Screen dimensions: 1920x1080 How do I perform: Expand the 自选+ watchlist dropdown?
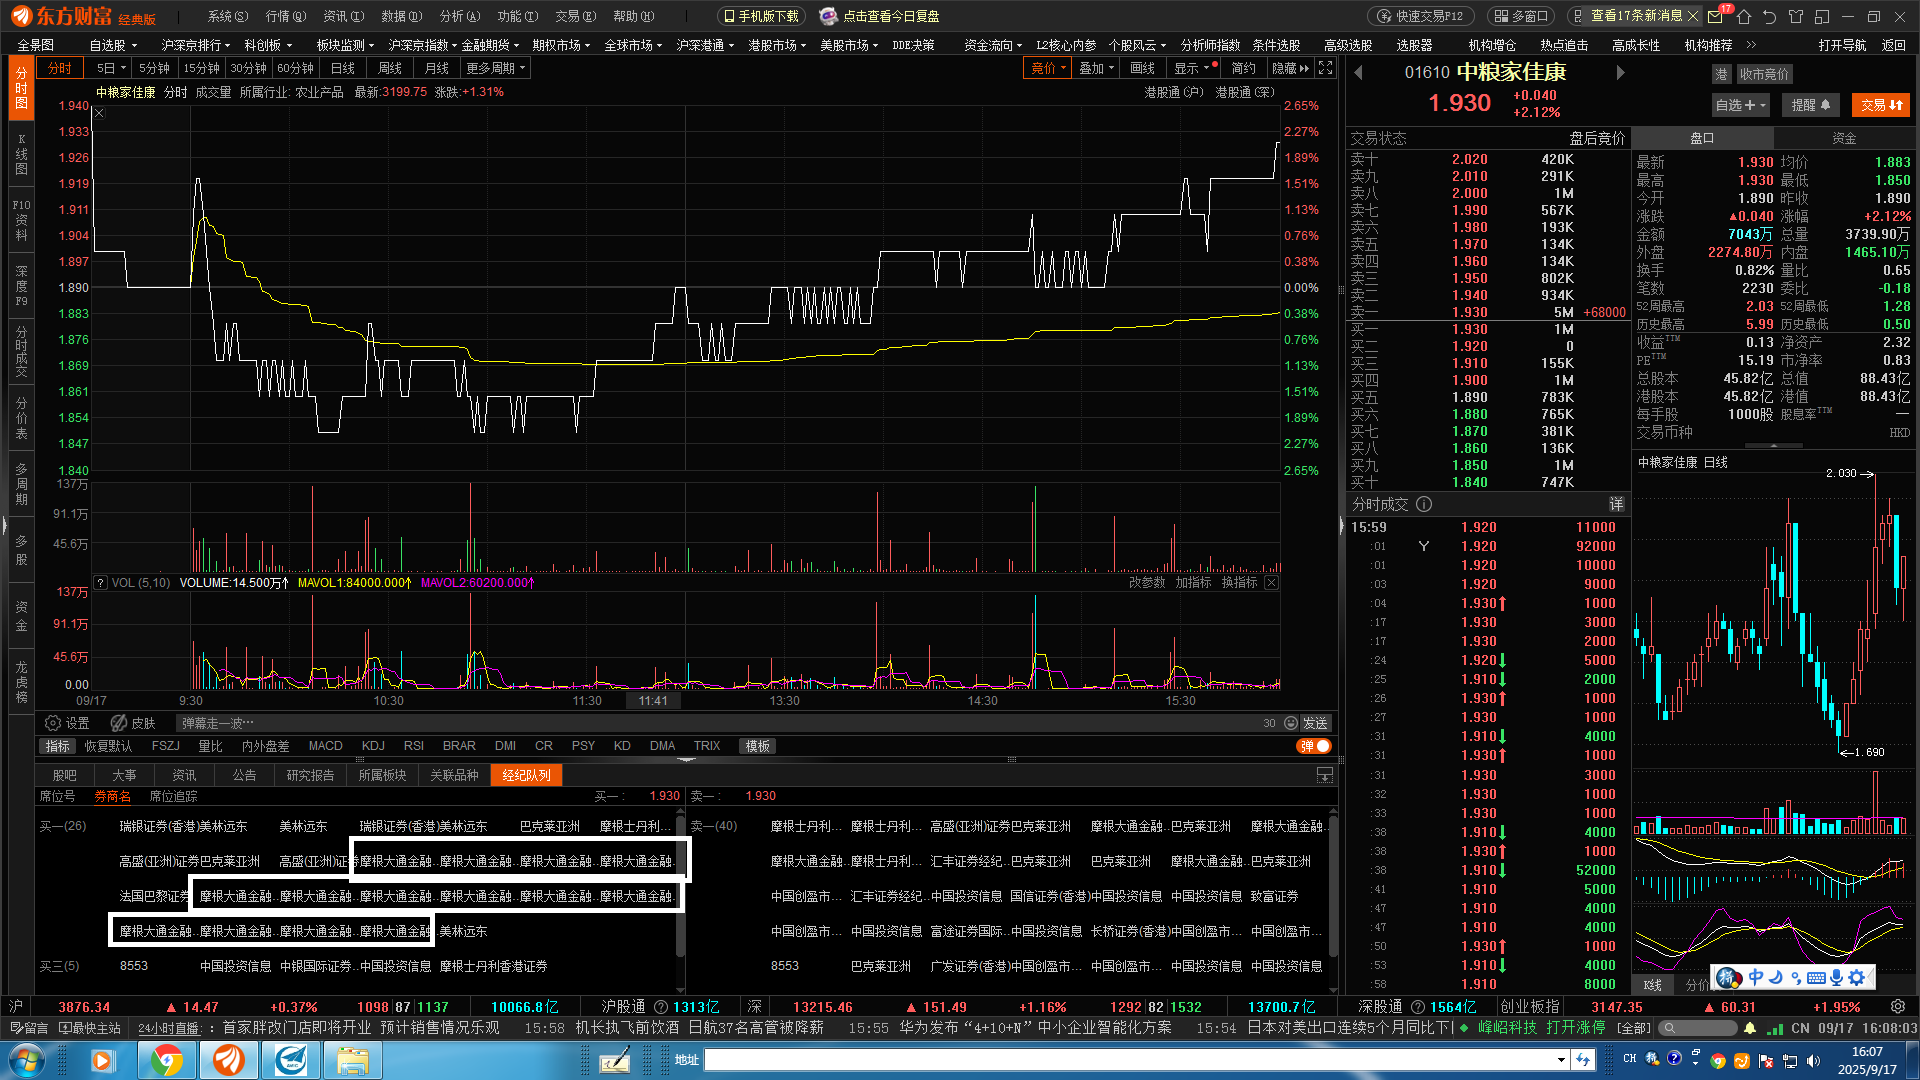(1741, 105)
